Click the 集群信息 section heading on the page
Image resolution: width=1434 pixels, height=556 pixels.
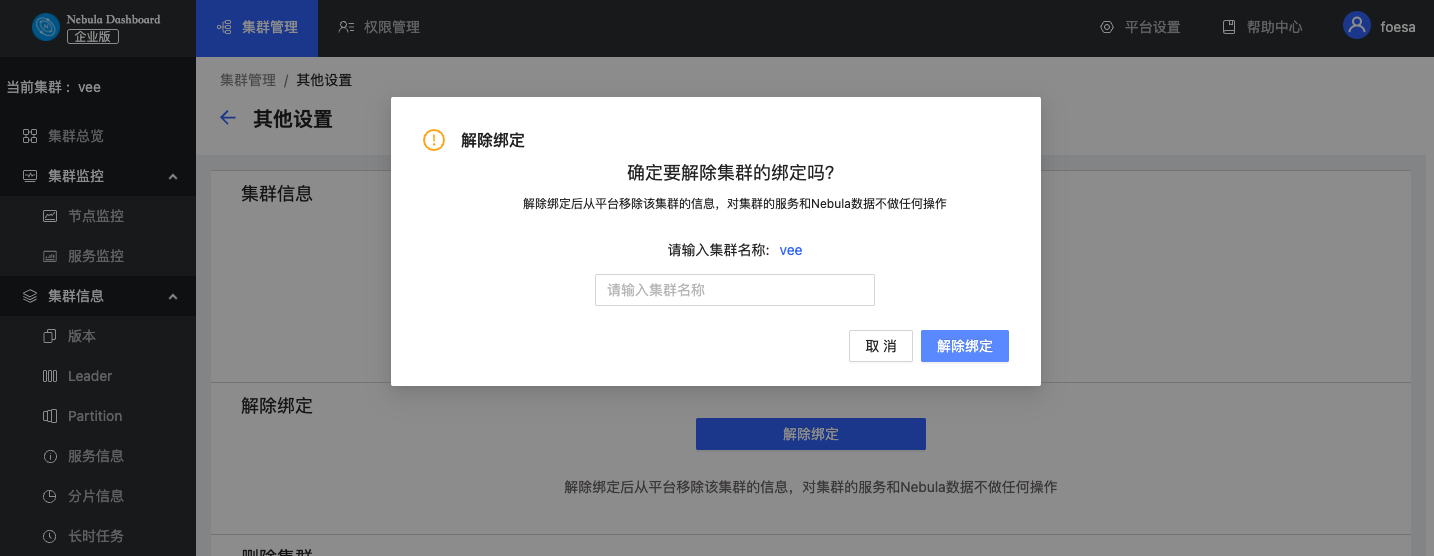(277, 194)
